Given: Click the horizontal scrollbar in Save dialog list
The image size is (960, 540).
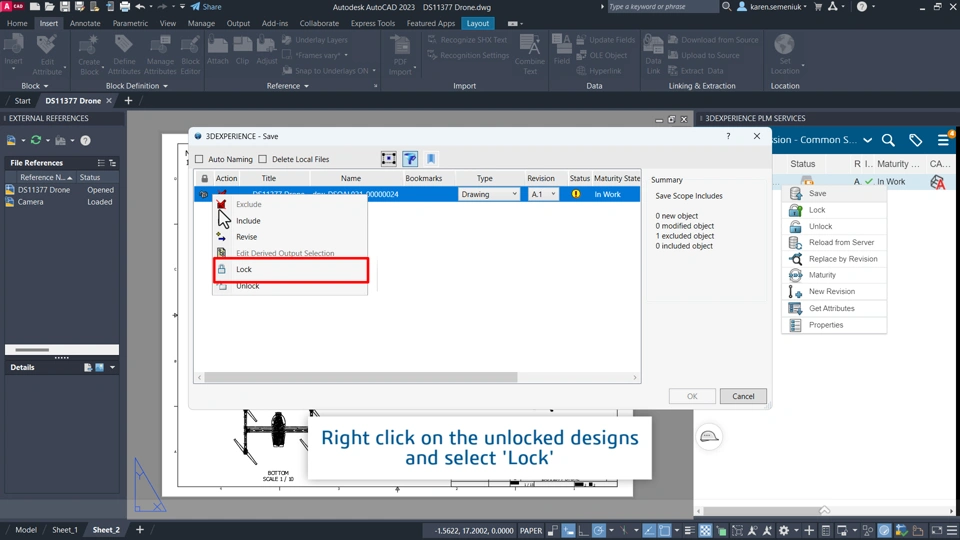Looking at the screenshot, I should point(361,377).
